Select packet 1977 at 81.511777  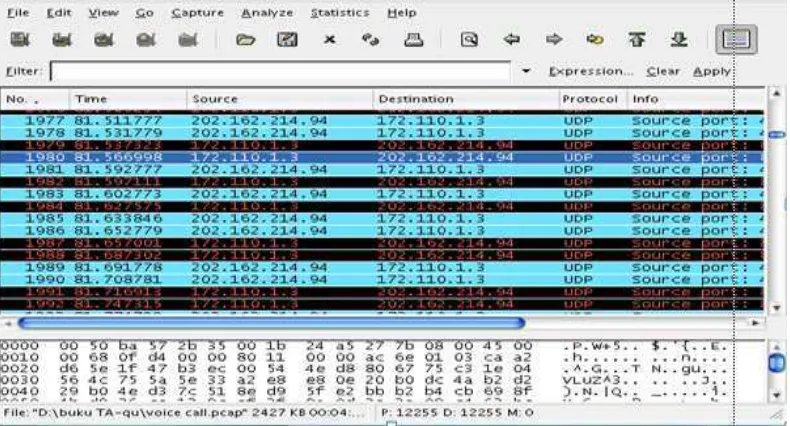point(382,121)
